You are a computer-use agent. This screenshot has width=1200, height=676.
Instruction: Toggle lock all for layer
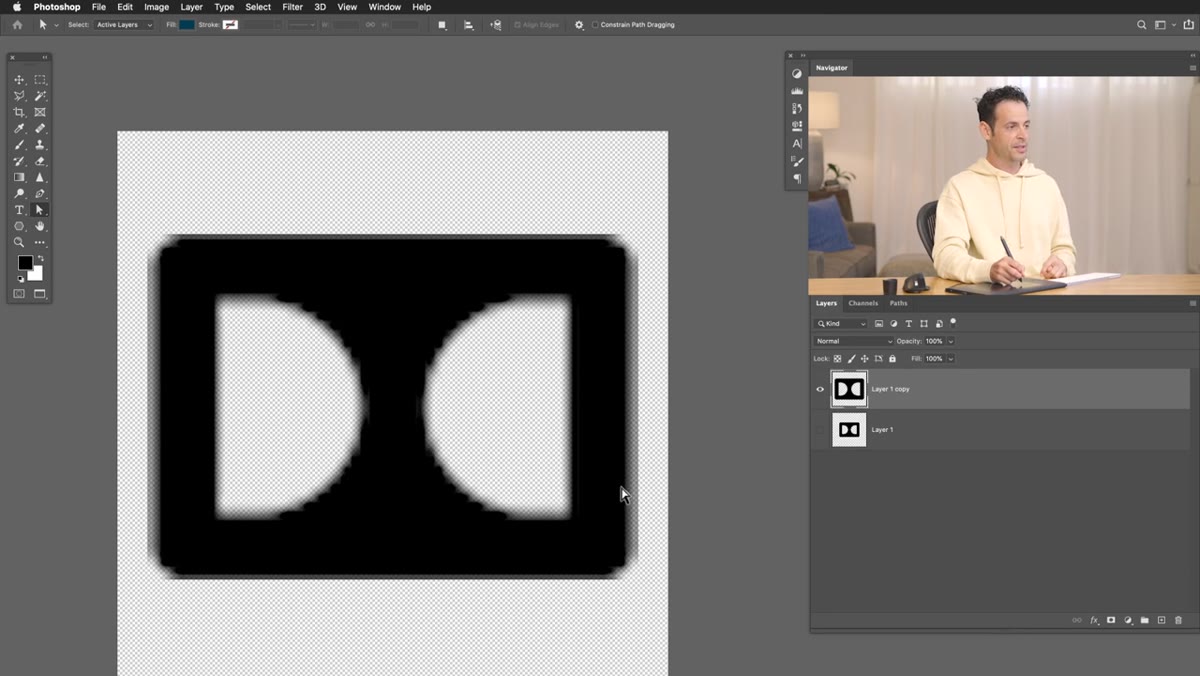[x=892, y=358]
